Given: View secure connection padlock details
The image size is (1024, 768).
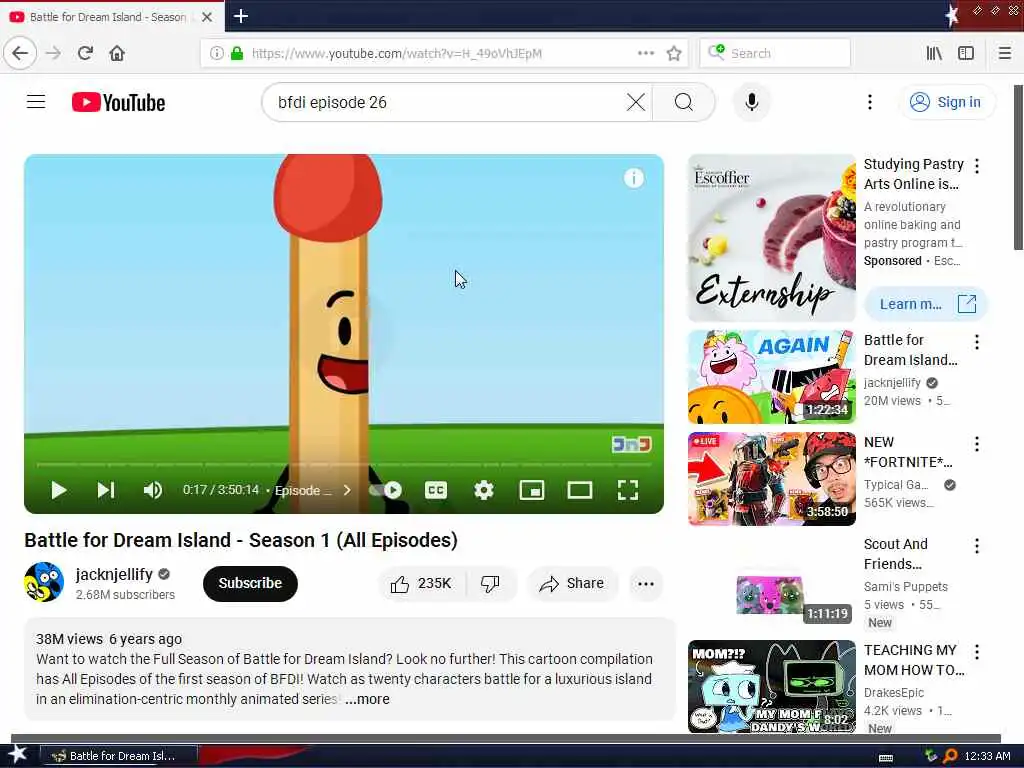Looking at the screenshot, I should coord(237,53).
